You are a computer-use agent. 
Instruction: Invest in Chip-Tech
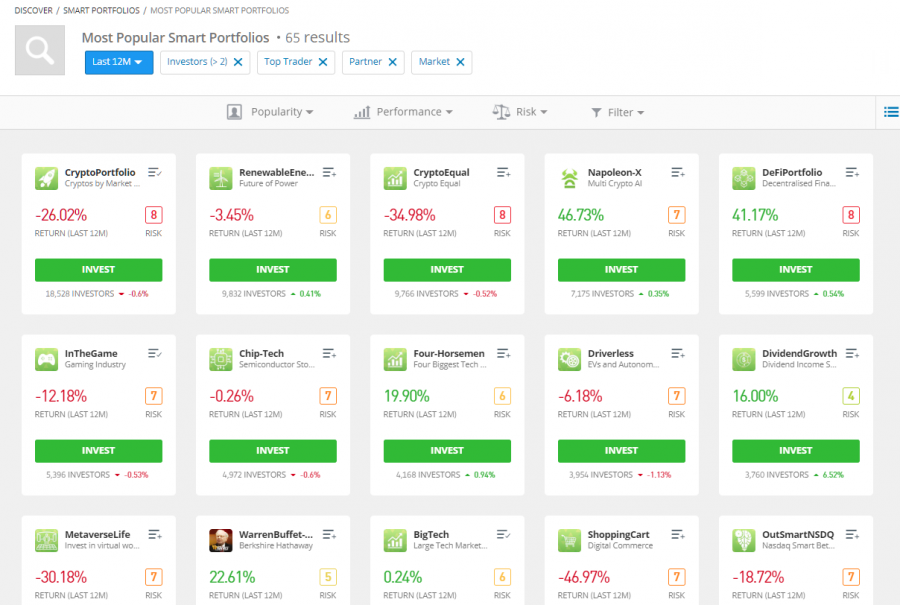click(273, 451)
